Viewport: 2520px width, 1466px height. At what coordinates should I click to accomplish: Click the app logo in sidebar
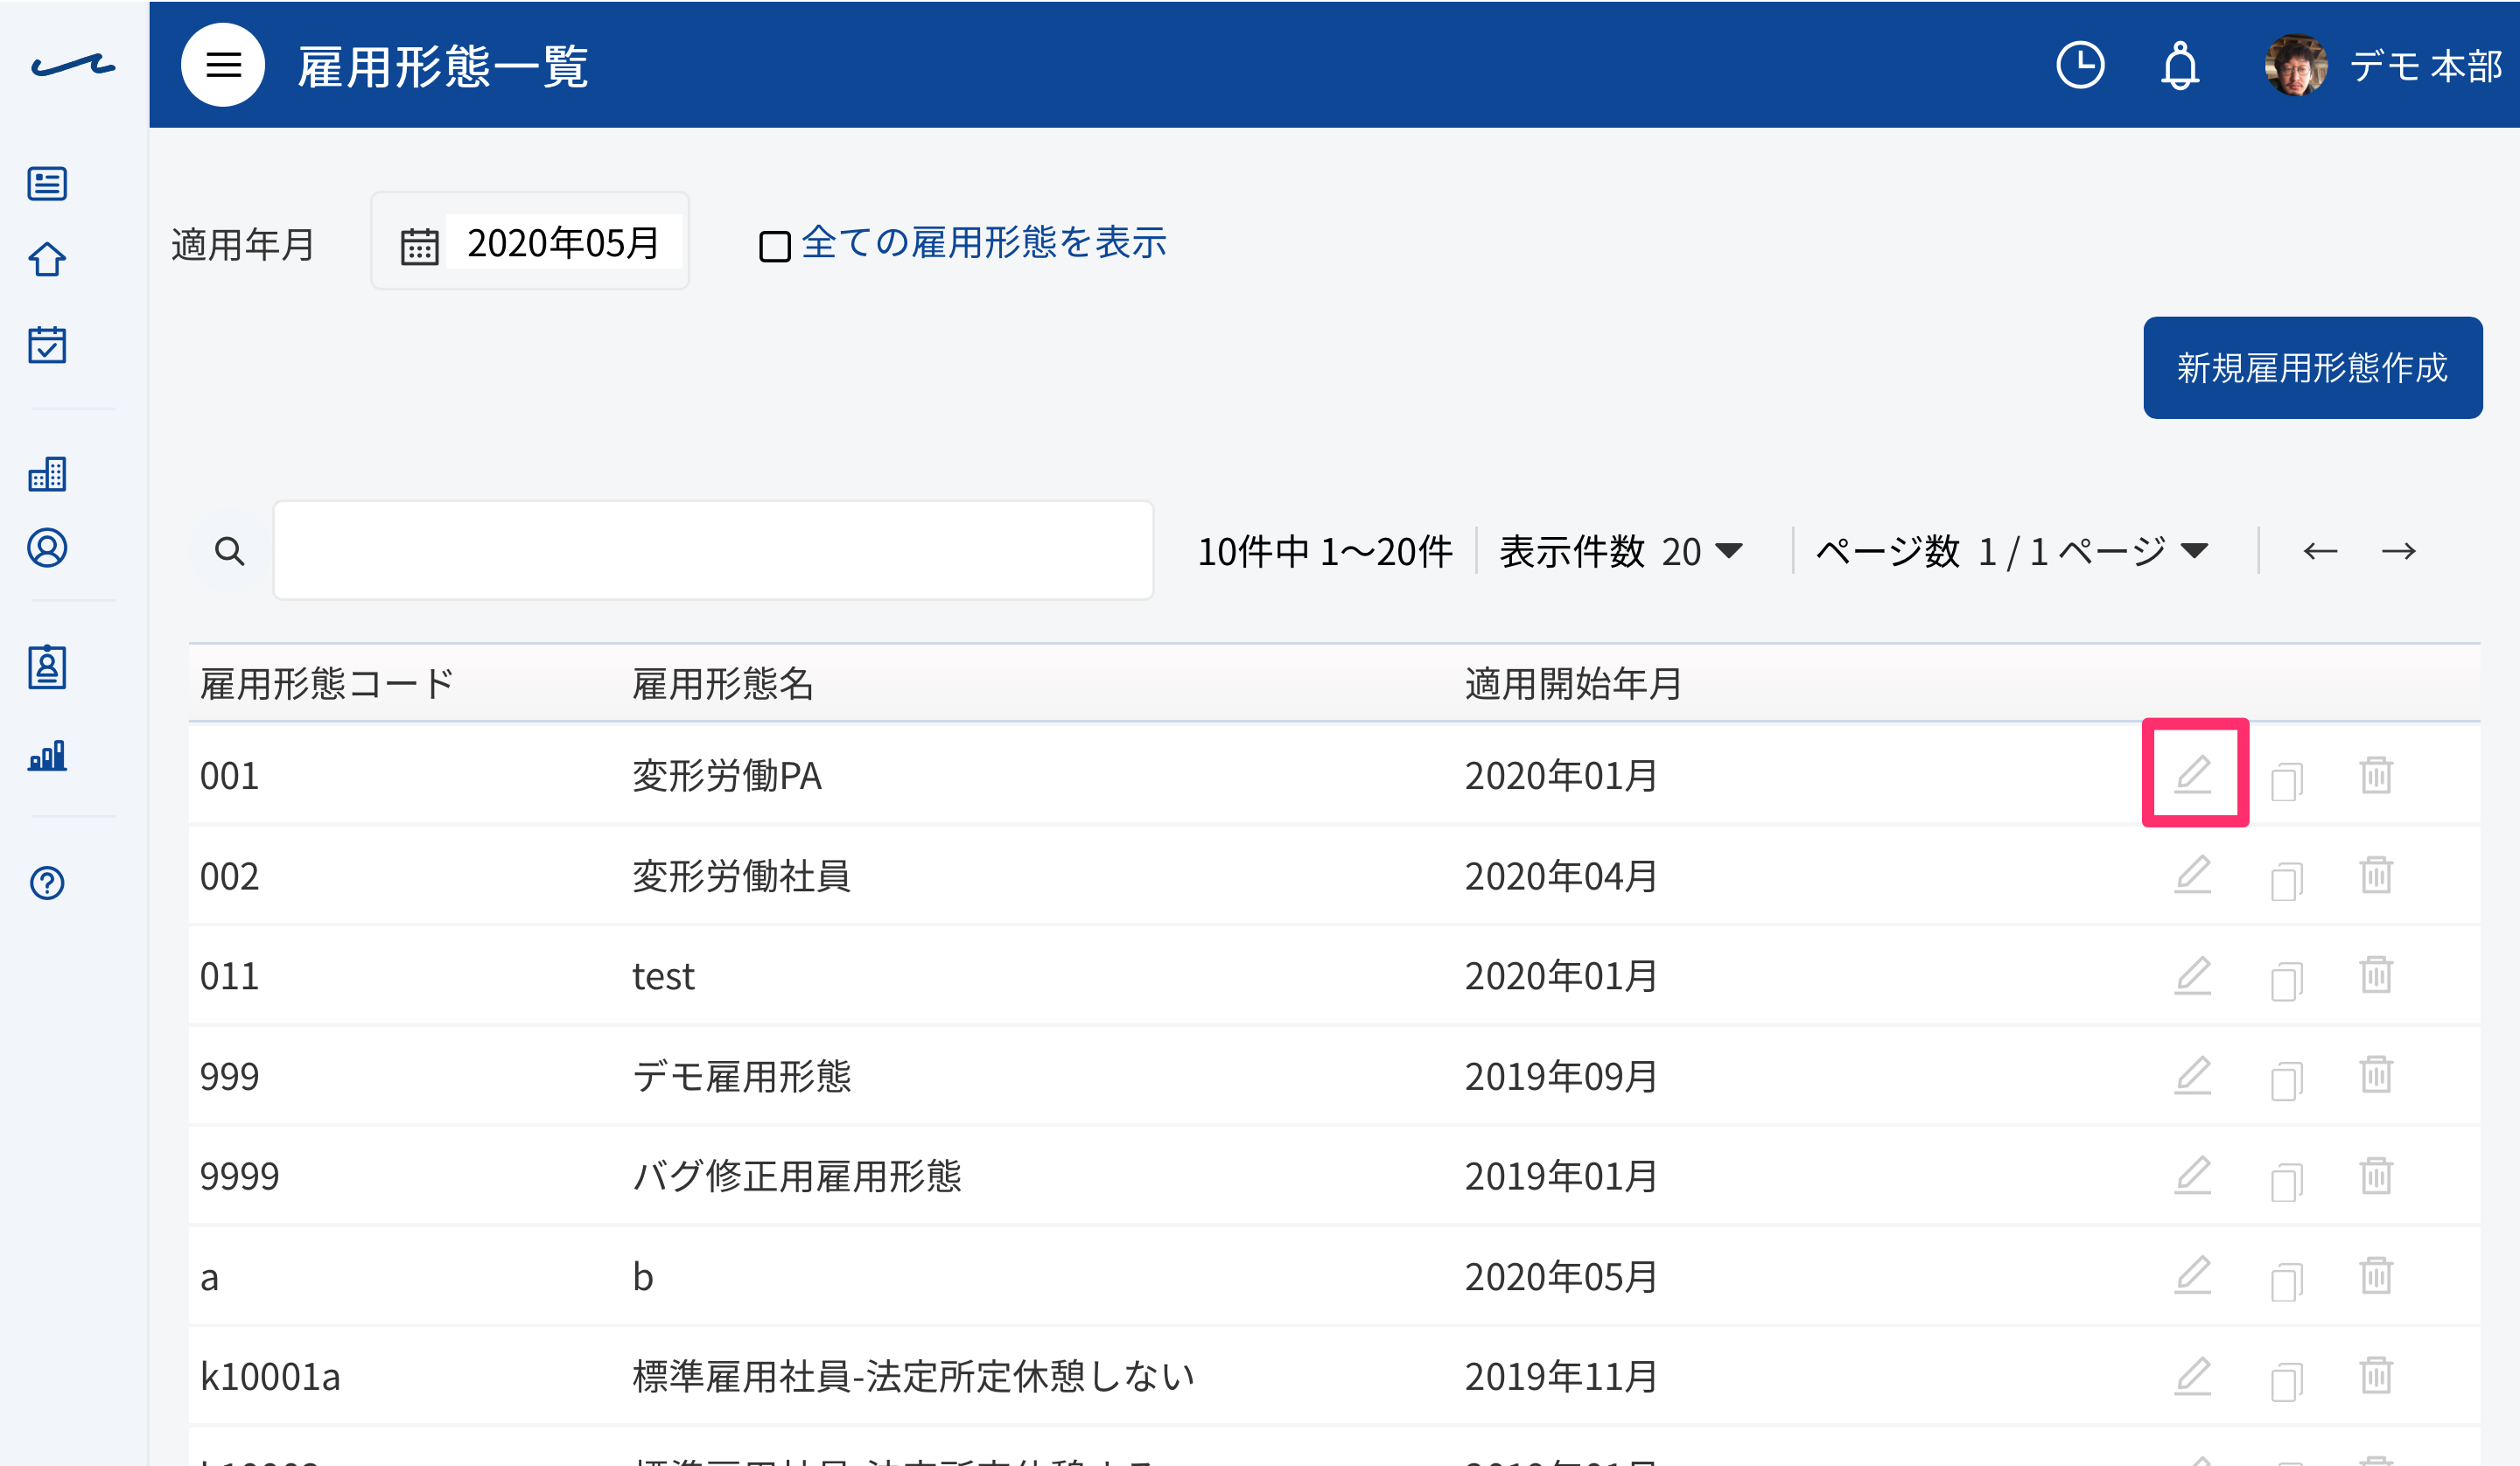73,66
